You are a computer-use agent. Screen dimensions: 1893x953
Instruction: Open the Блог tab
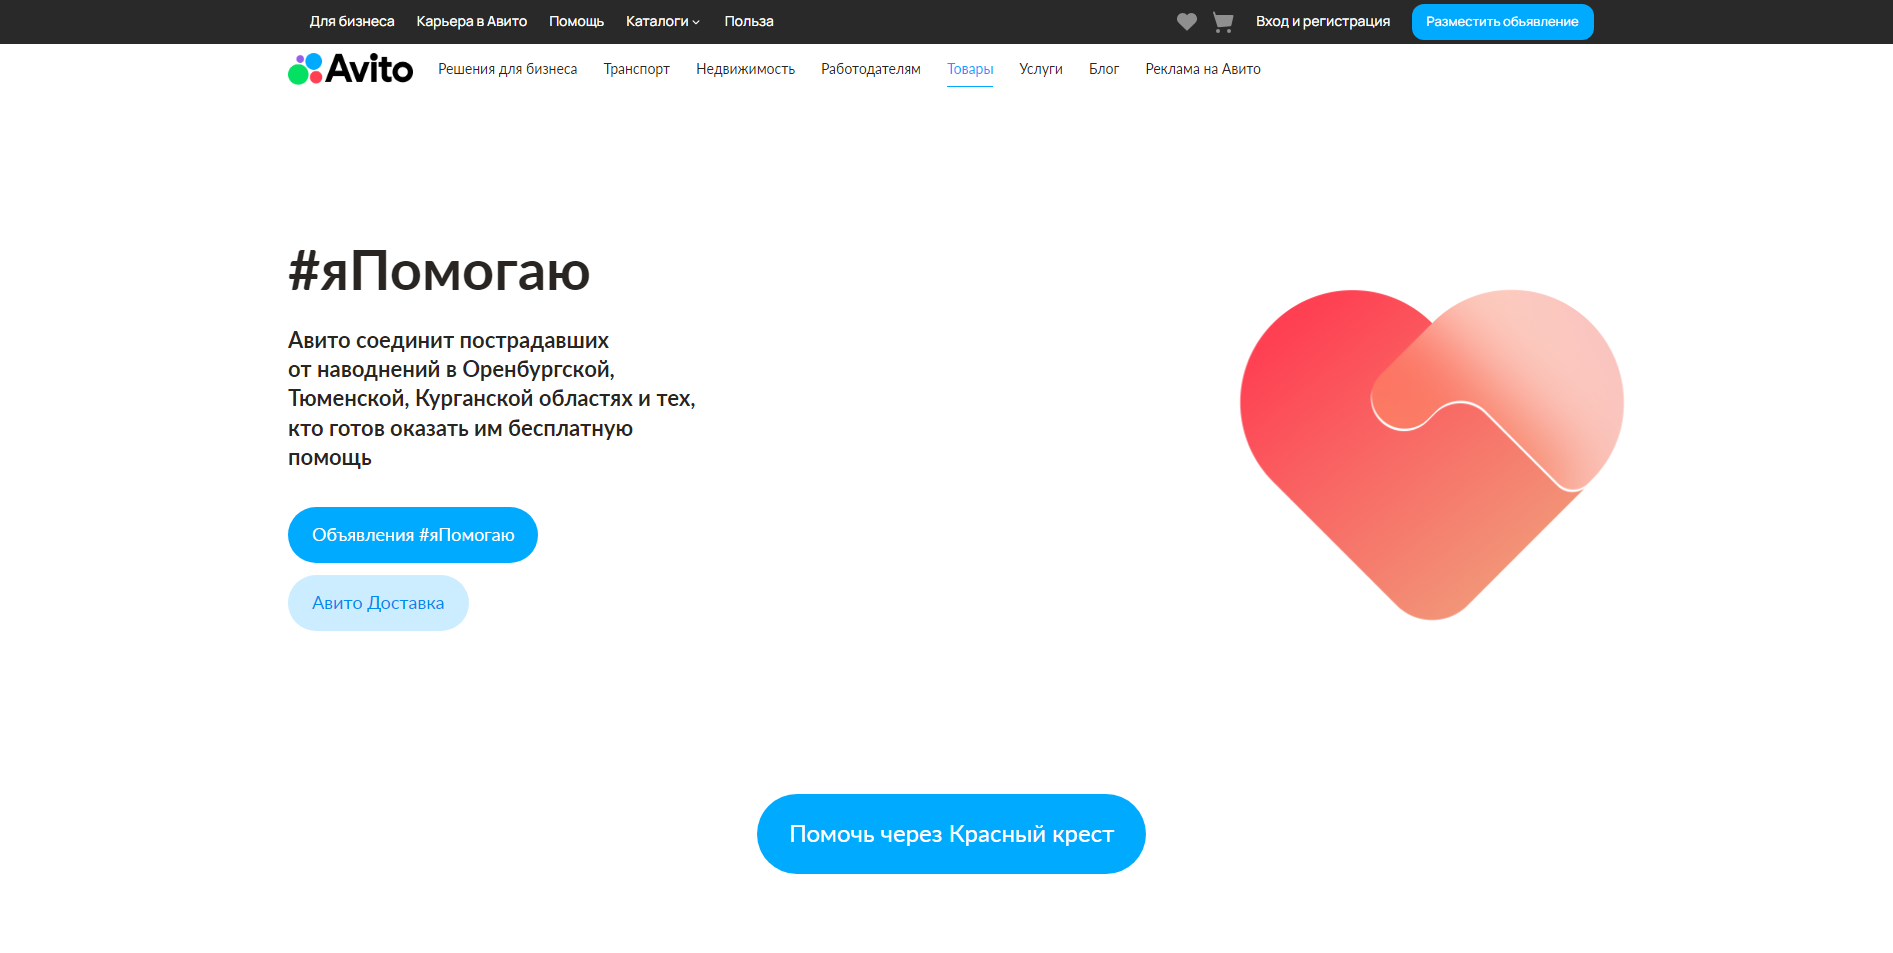tap(1103, 69)
